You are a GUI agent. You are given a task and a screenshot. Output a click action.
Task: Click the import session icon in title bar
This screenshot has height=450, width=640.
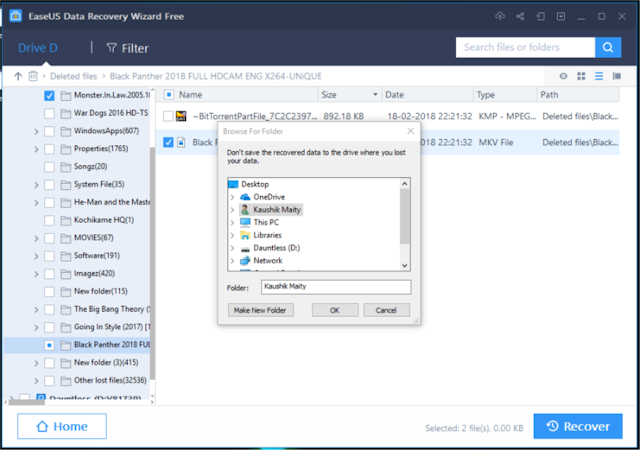(540, 16)
